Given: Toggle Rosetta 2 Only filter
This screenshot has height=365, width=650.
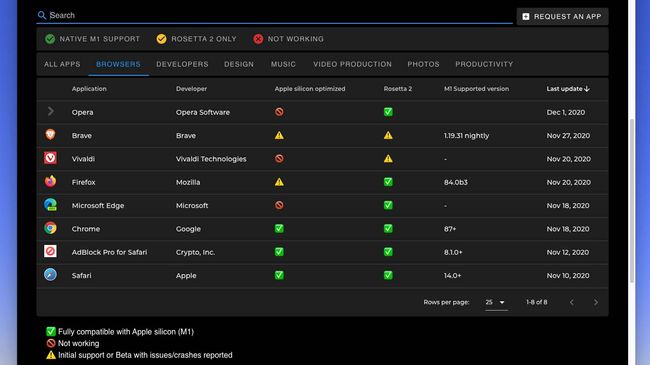Looking at the screenshot, I should point(196,39).
